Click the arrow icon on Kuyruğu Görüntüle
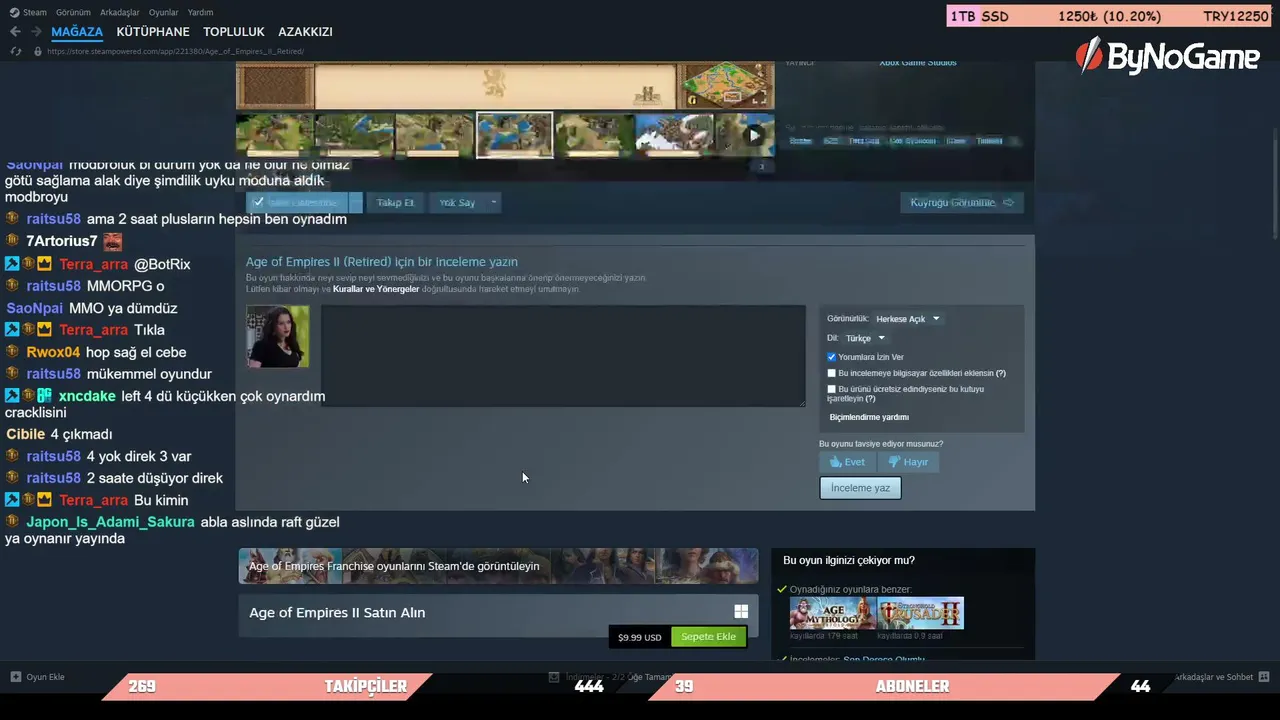This screenshot has width=1280, height=720. coord(1008,203)
